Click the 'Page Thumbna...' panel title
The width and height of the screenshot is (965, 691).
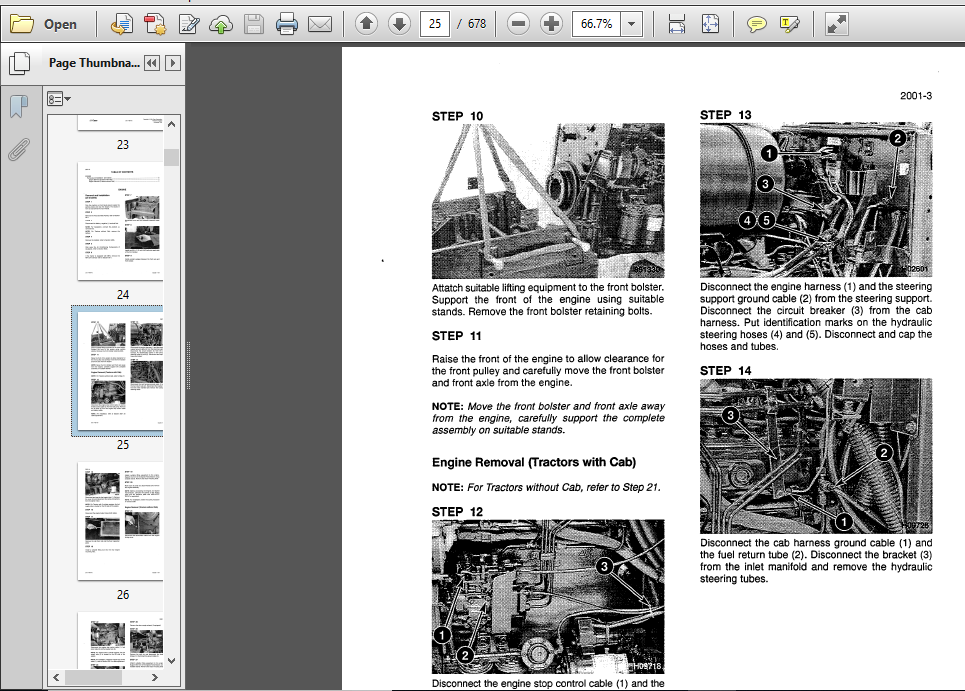tap(94, 63)
